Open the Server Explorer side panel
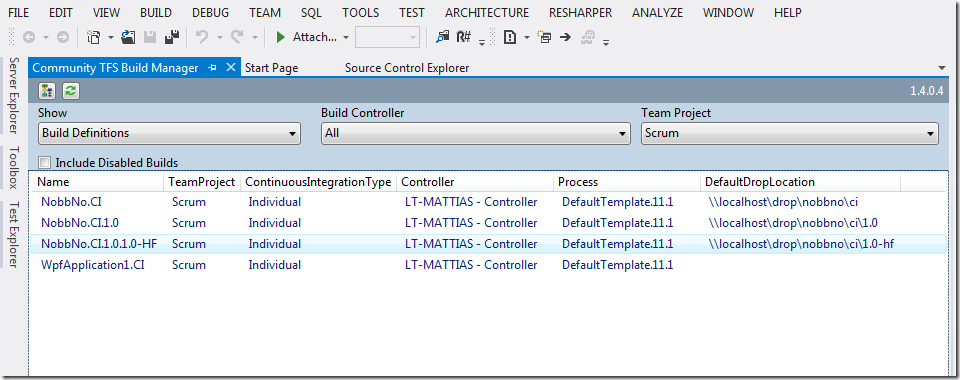This screenshot has width=960, height=380. [x=13, y=95]
